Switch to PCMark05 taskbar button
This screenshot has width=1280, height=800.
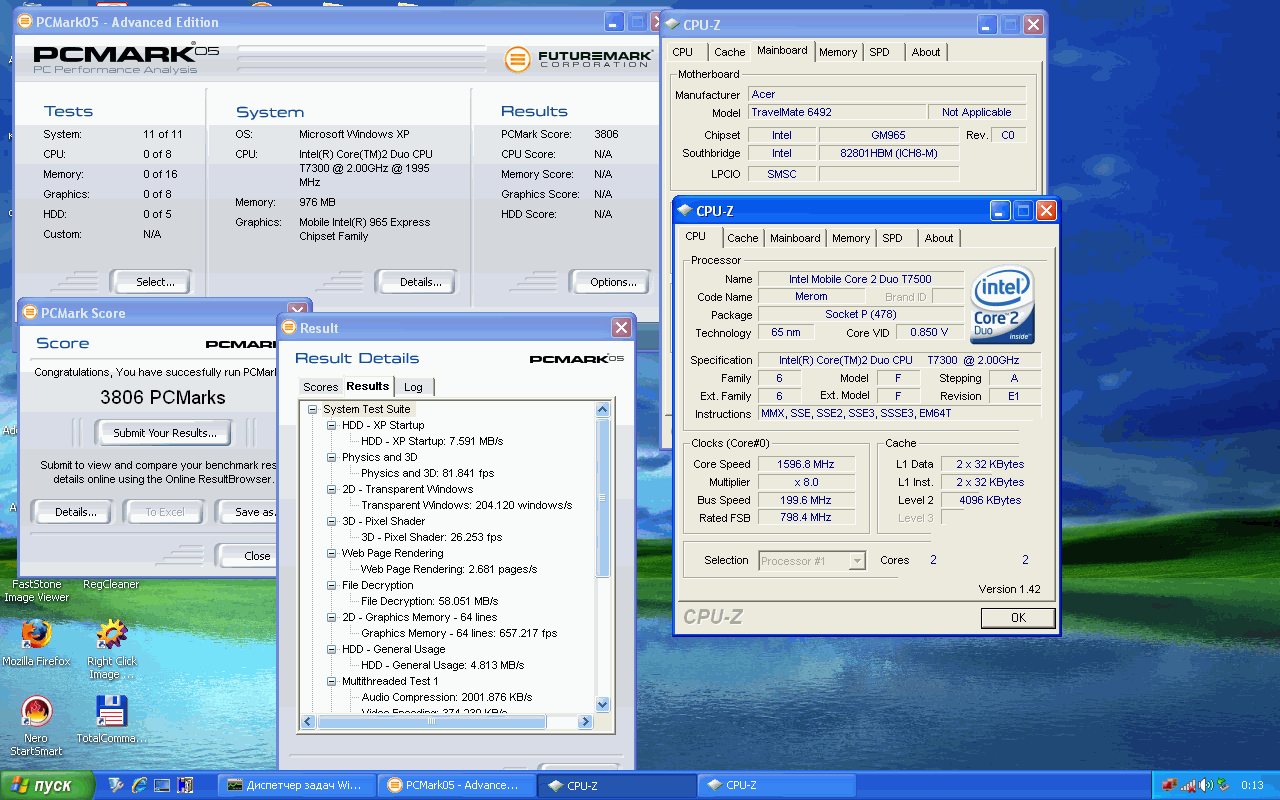(x=456, y=786)
